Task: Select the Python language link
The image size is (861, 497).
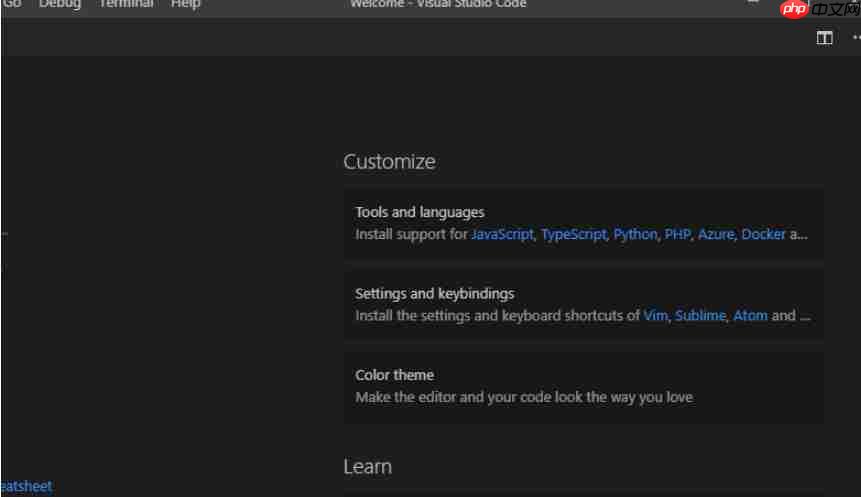Action: pos(635,234)
